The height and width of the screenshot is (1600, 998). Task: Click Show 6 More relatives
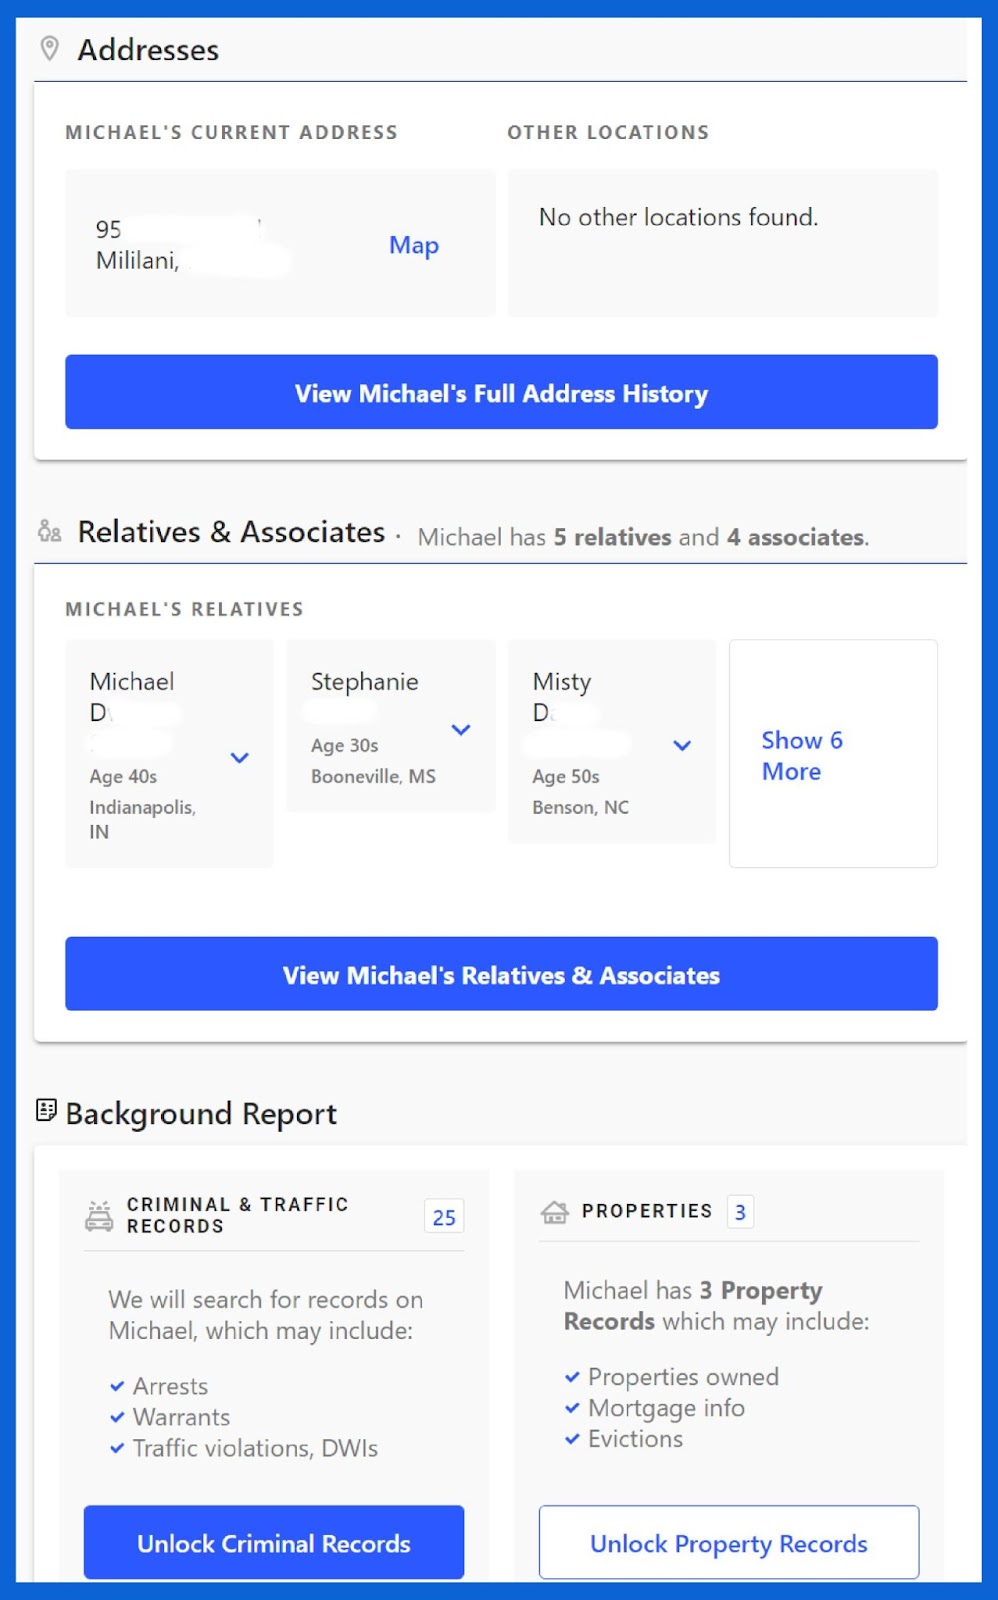[801, 755]
